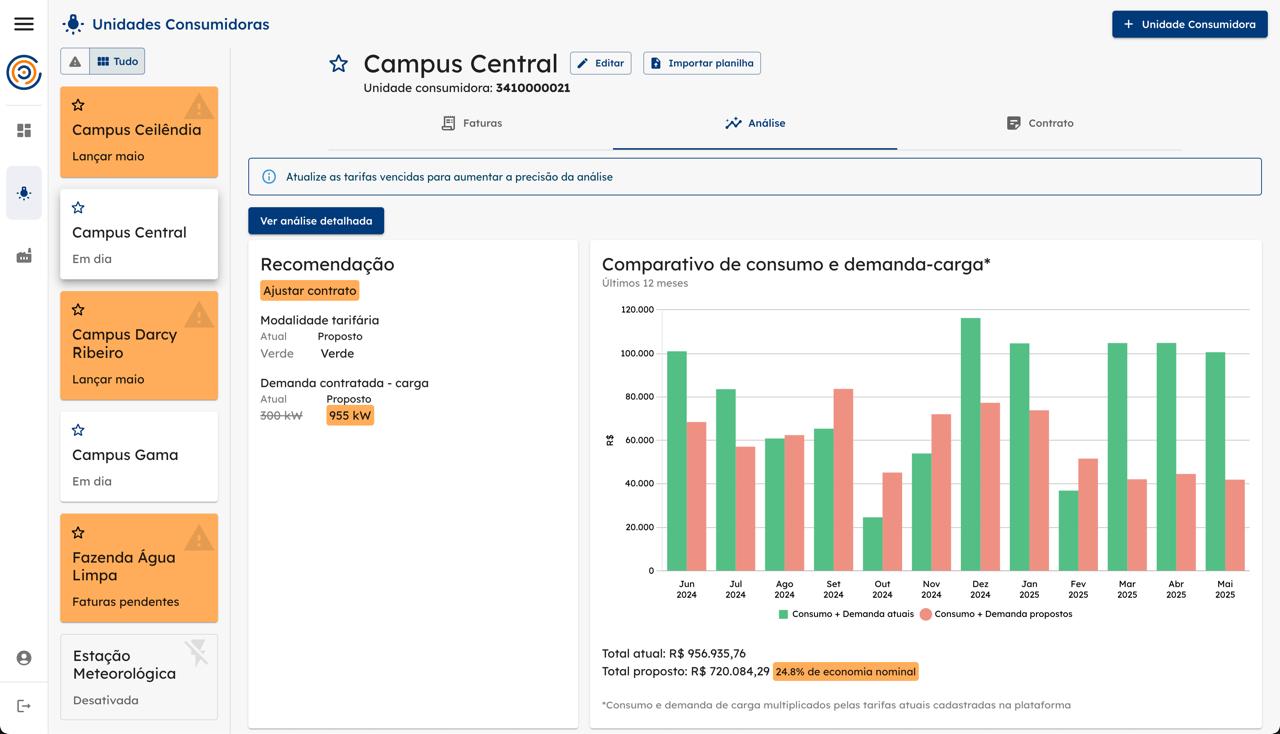Open the distributors factory icon in sidebar
This screenshot has width=1280, height=734.
click(24, 256)
